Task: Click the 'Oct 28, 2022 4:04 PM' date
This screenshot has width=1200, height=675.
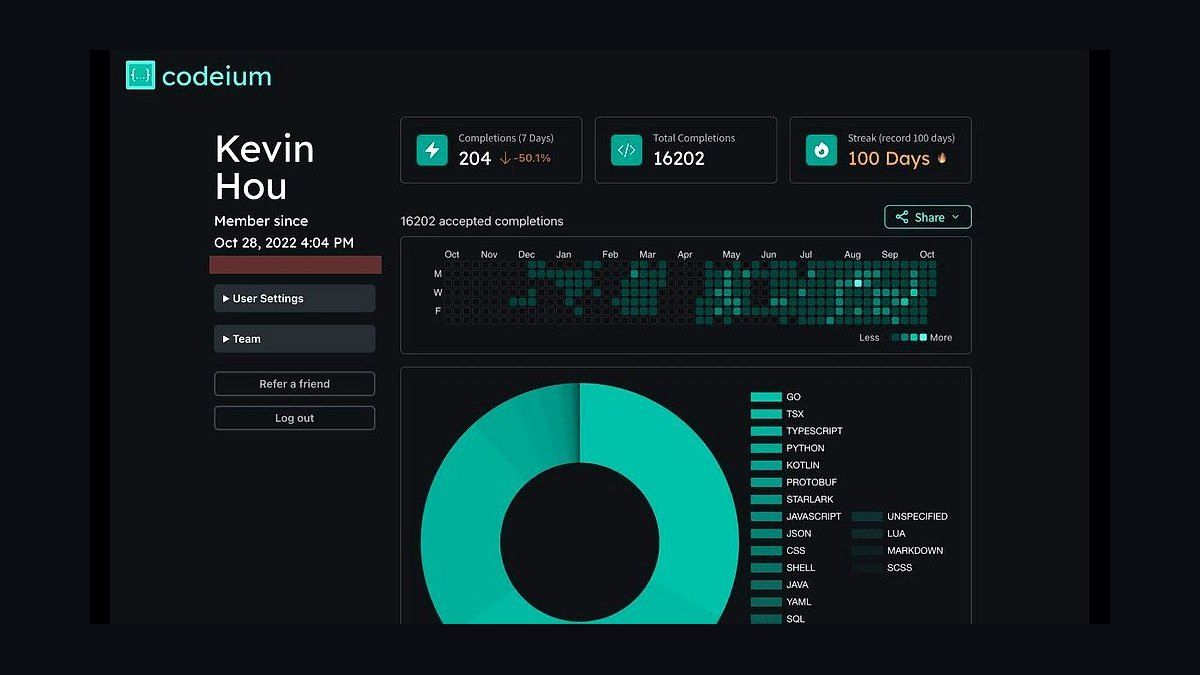Action: pyautogui.click(x=284, y=243)
